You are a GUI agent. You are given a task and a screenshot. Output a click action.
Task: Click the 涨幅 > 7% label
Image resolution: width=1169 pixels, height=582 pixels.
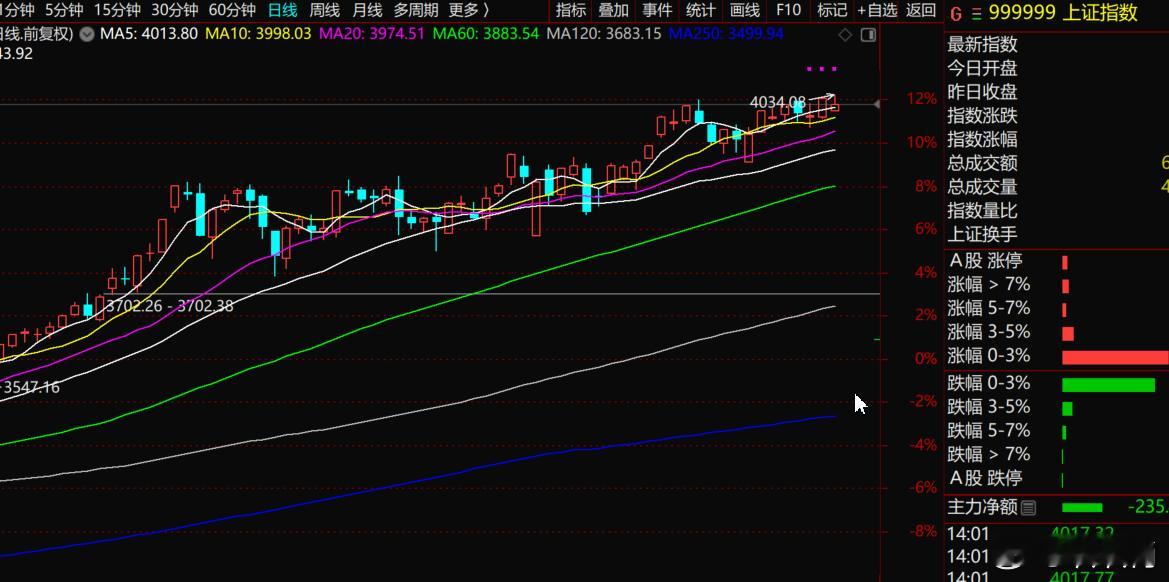[989, 285]
